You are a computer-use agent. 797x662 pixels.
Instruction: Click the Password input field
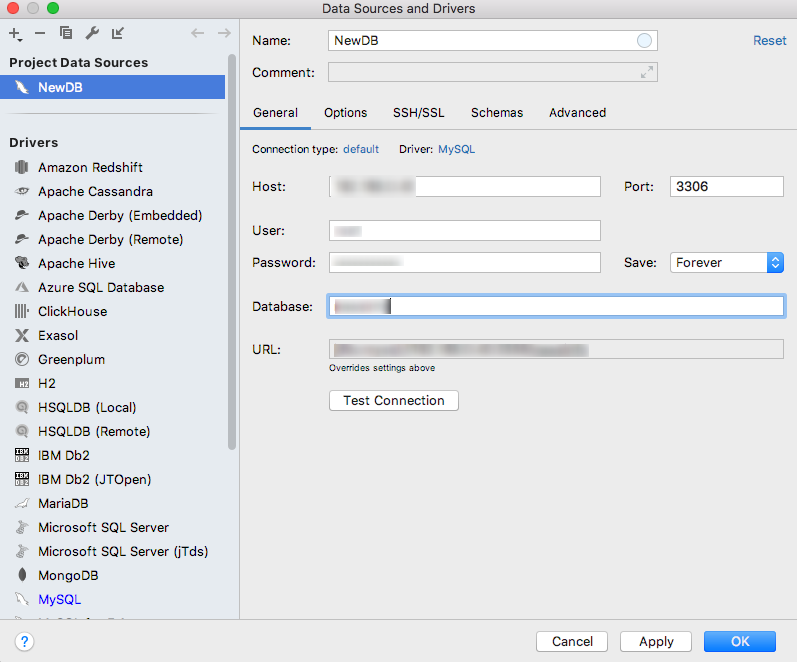tap(465, 262)
